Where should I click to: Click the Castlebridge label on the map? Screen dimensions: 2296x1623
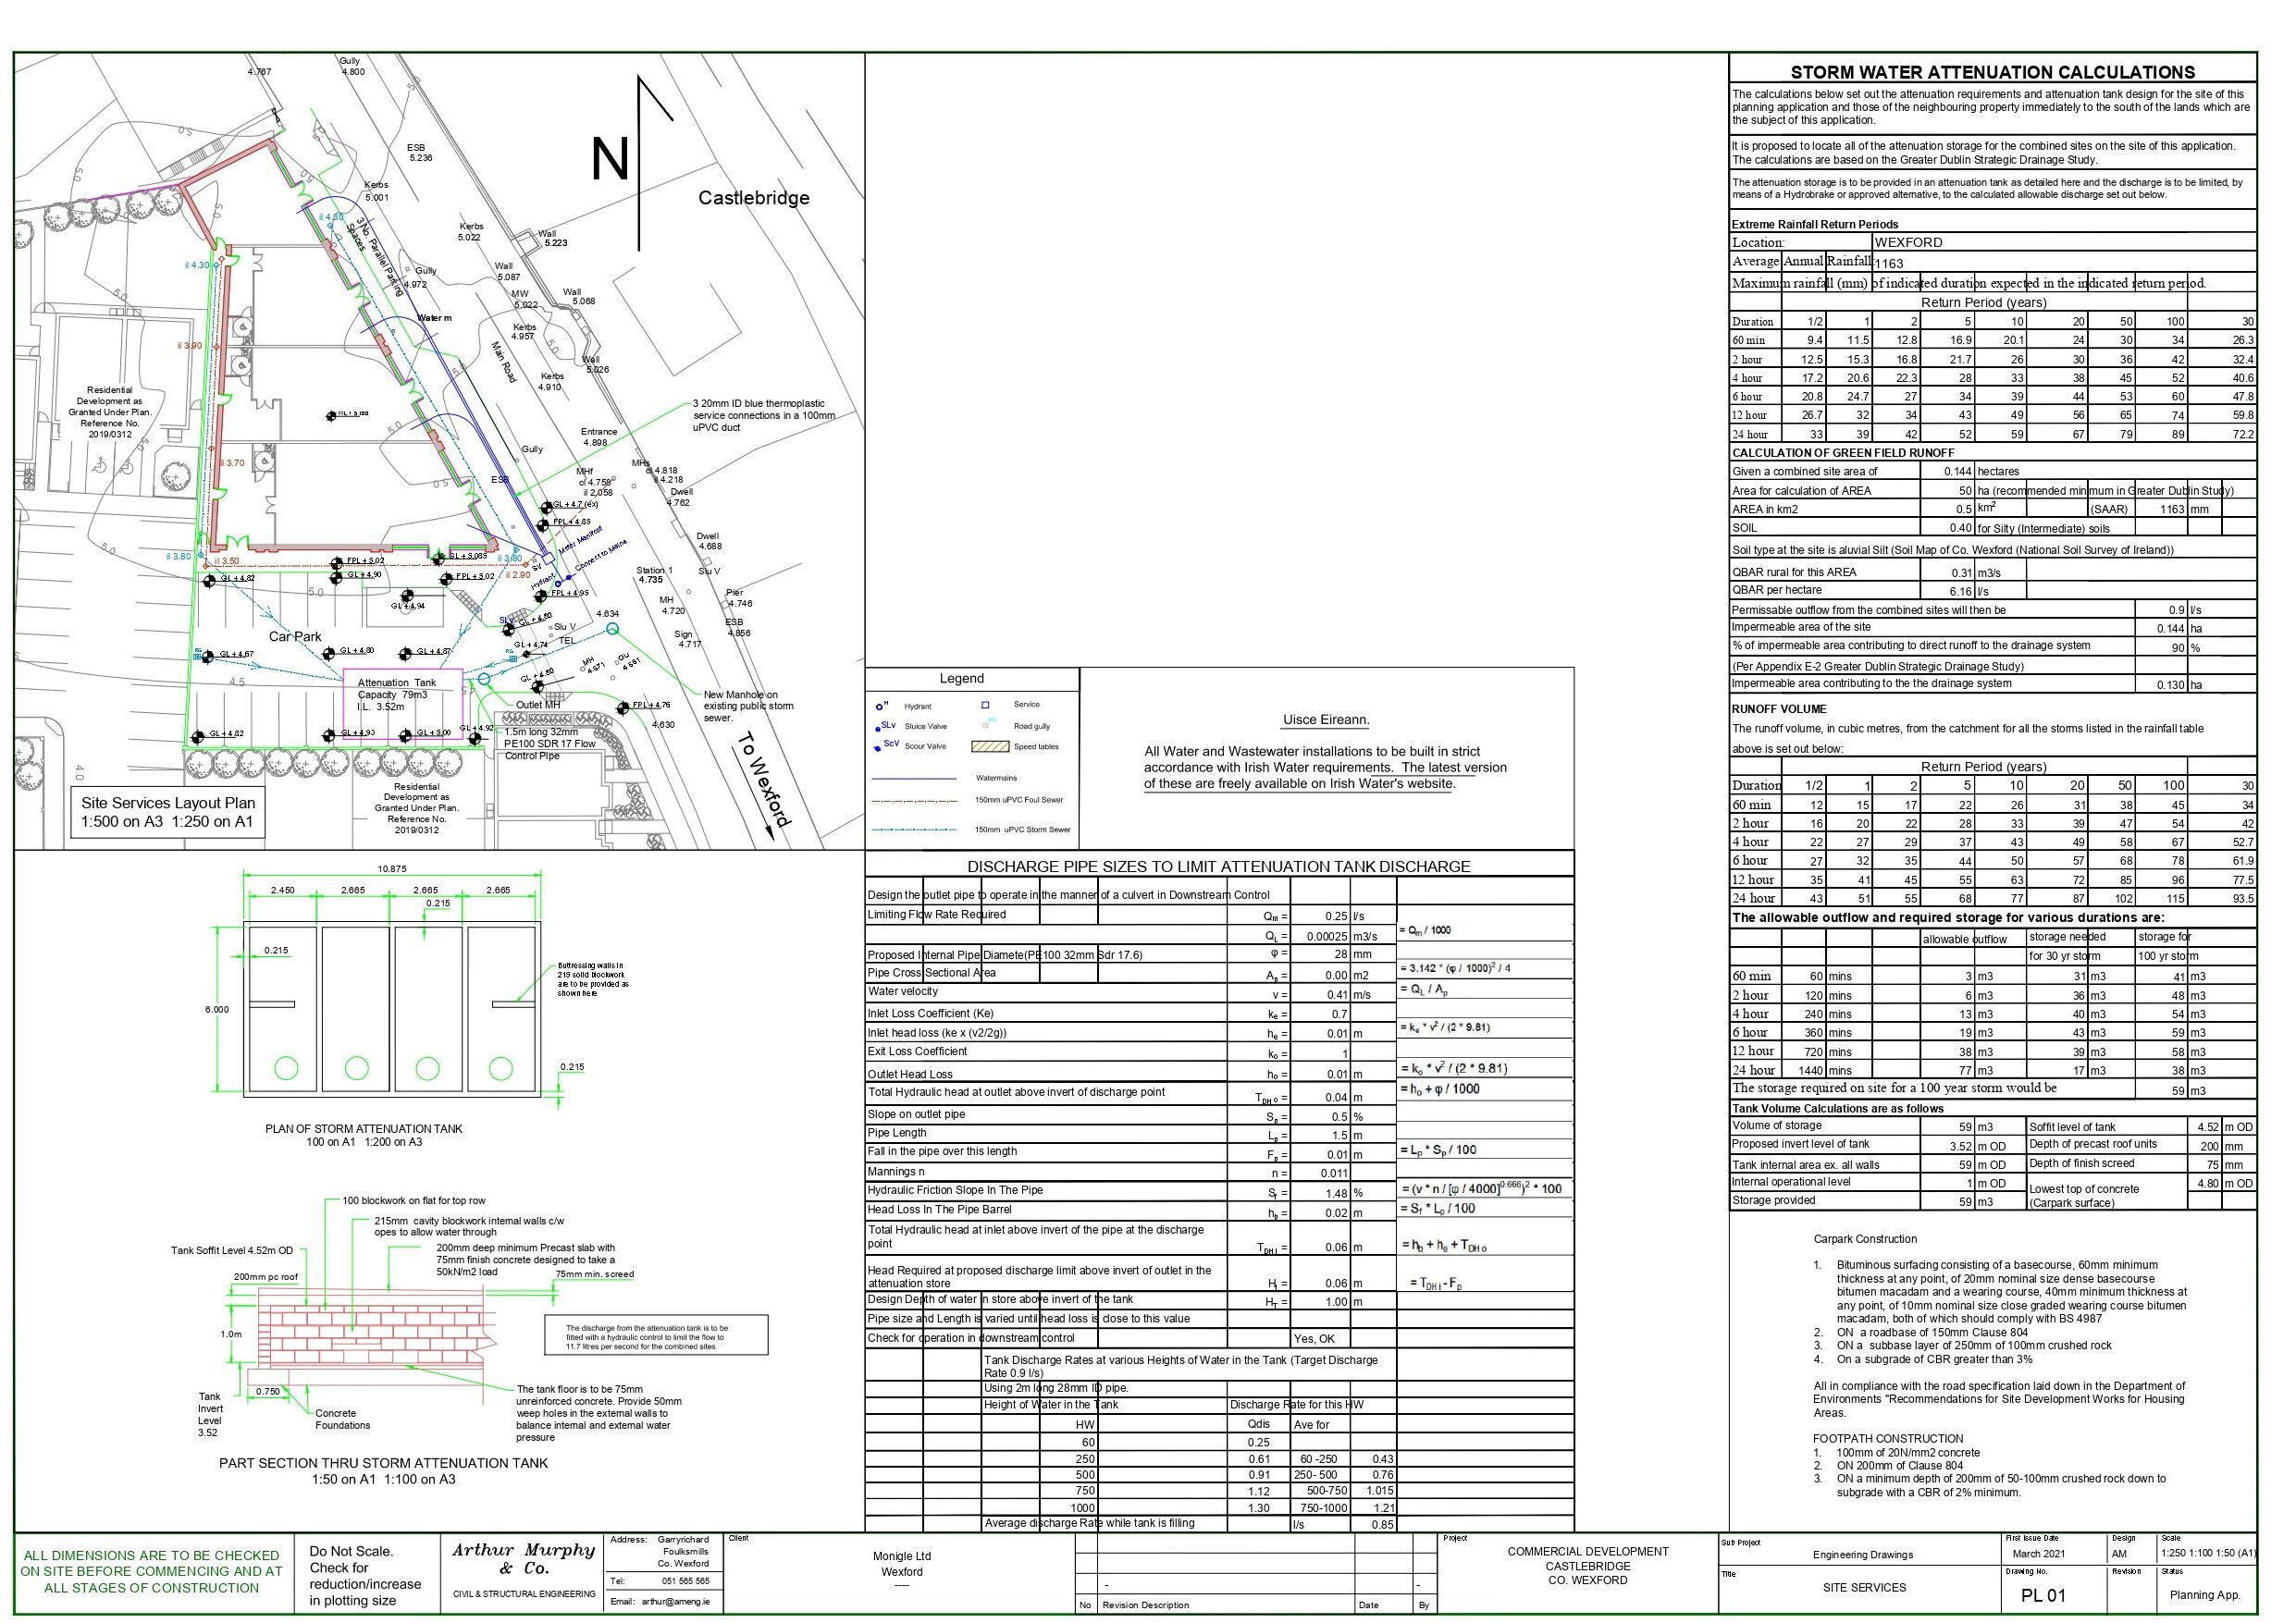point(753,198)
